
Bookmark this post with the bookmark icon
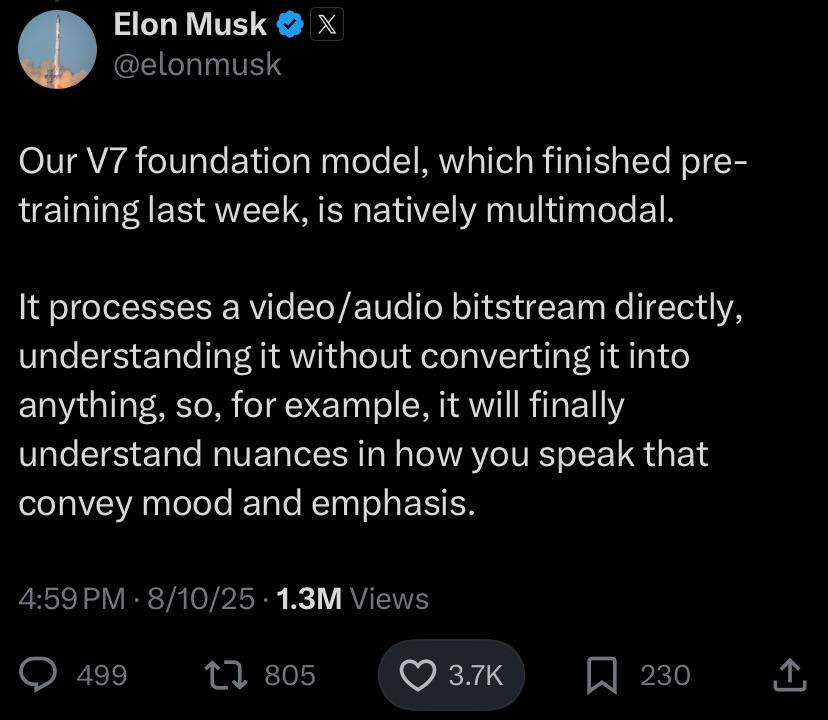pos(602,675)
